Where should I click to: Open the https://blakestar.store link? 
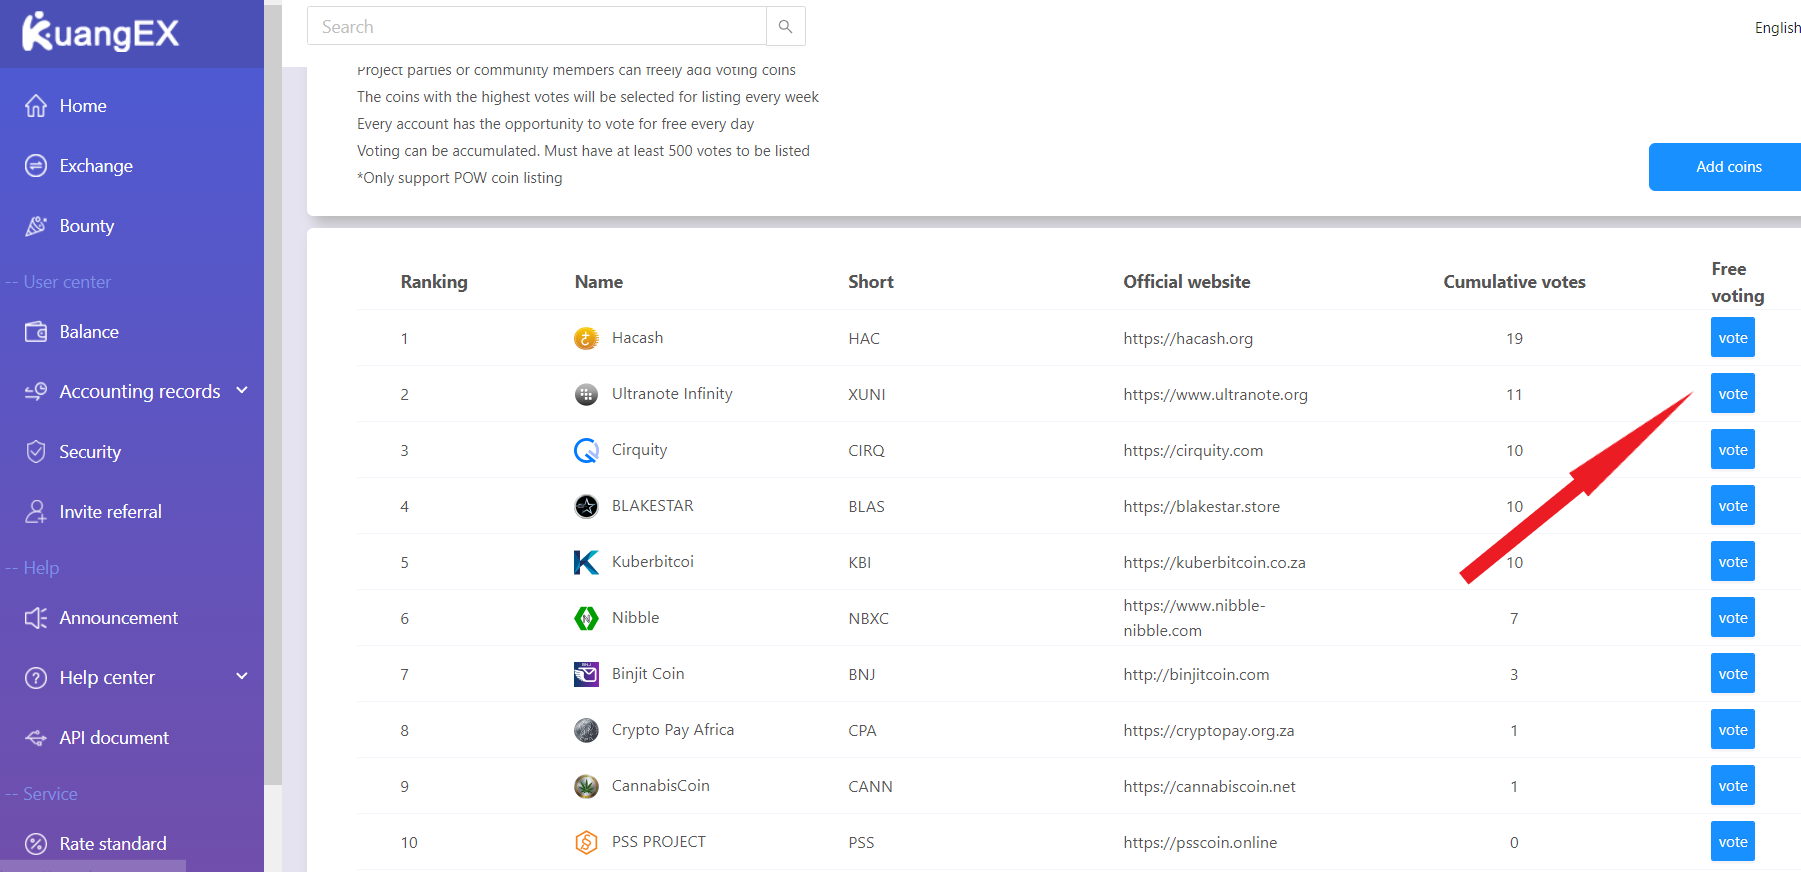[x=1201, y=506]
